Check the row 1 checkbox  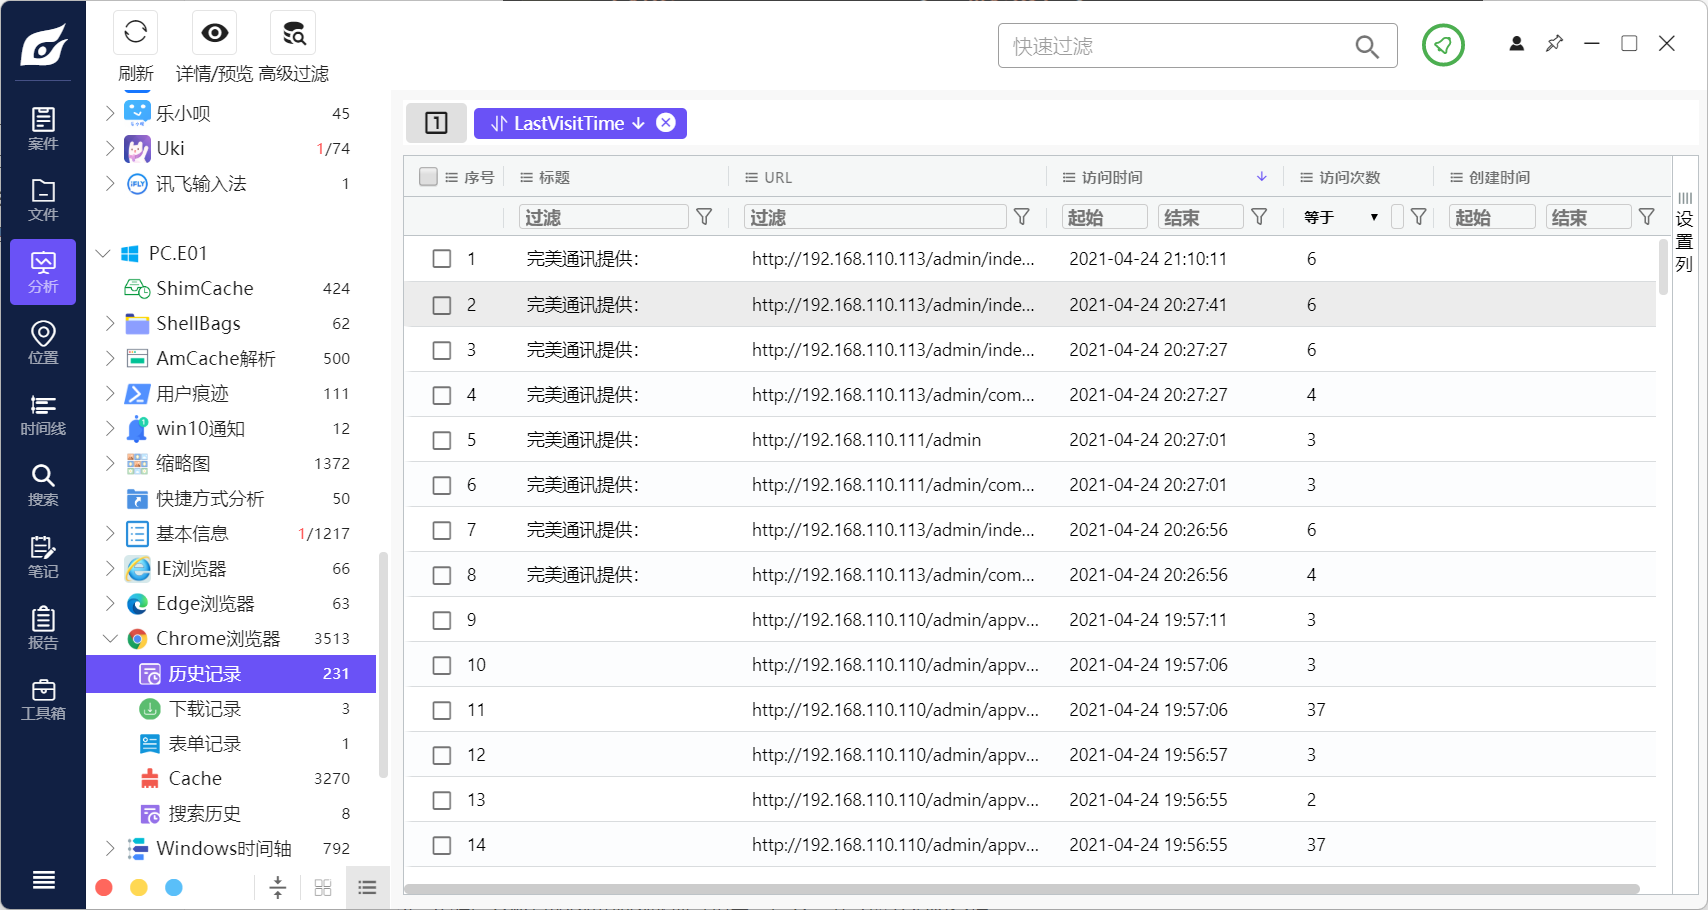(x=442, y=259)
